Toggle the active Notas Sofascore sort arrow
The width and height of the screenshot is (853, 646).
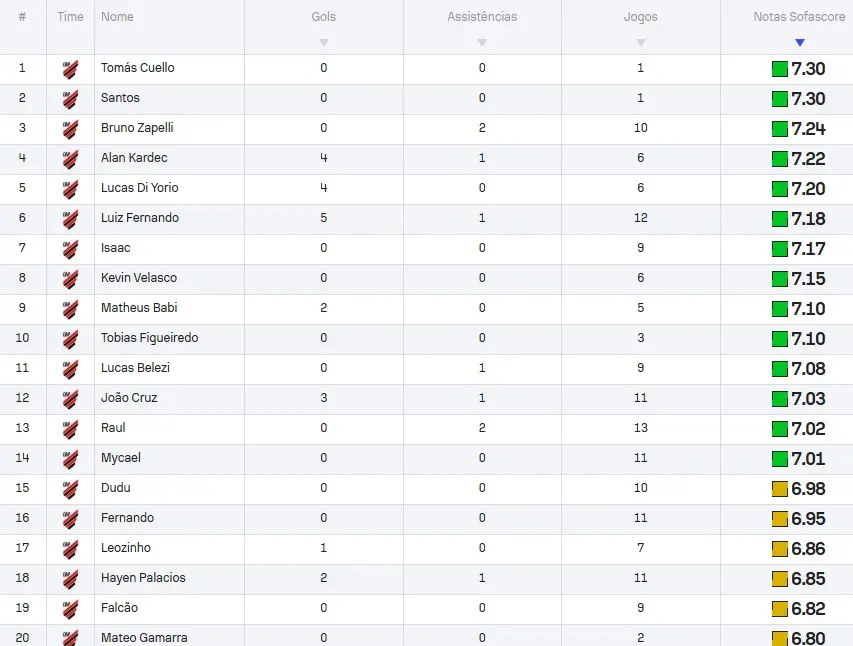tap(800, 42)
